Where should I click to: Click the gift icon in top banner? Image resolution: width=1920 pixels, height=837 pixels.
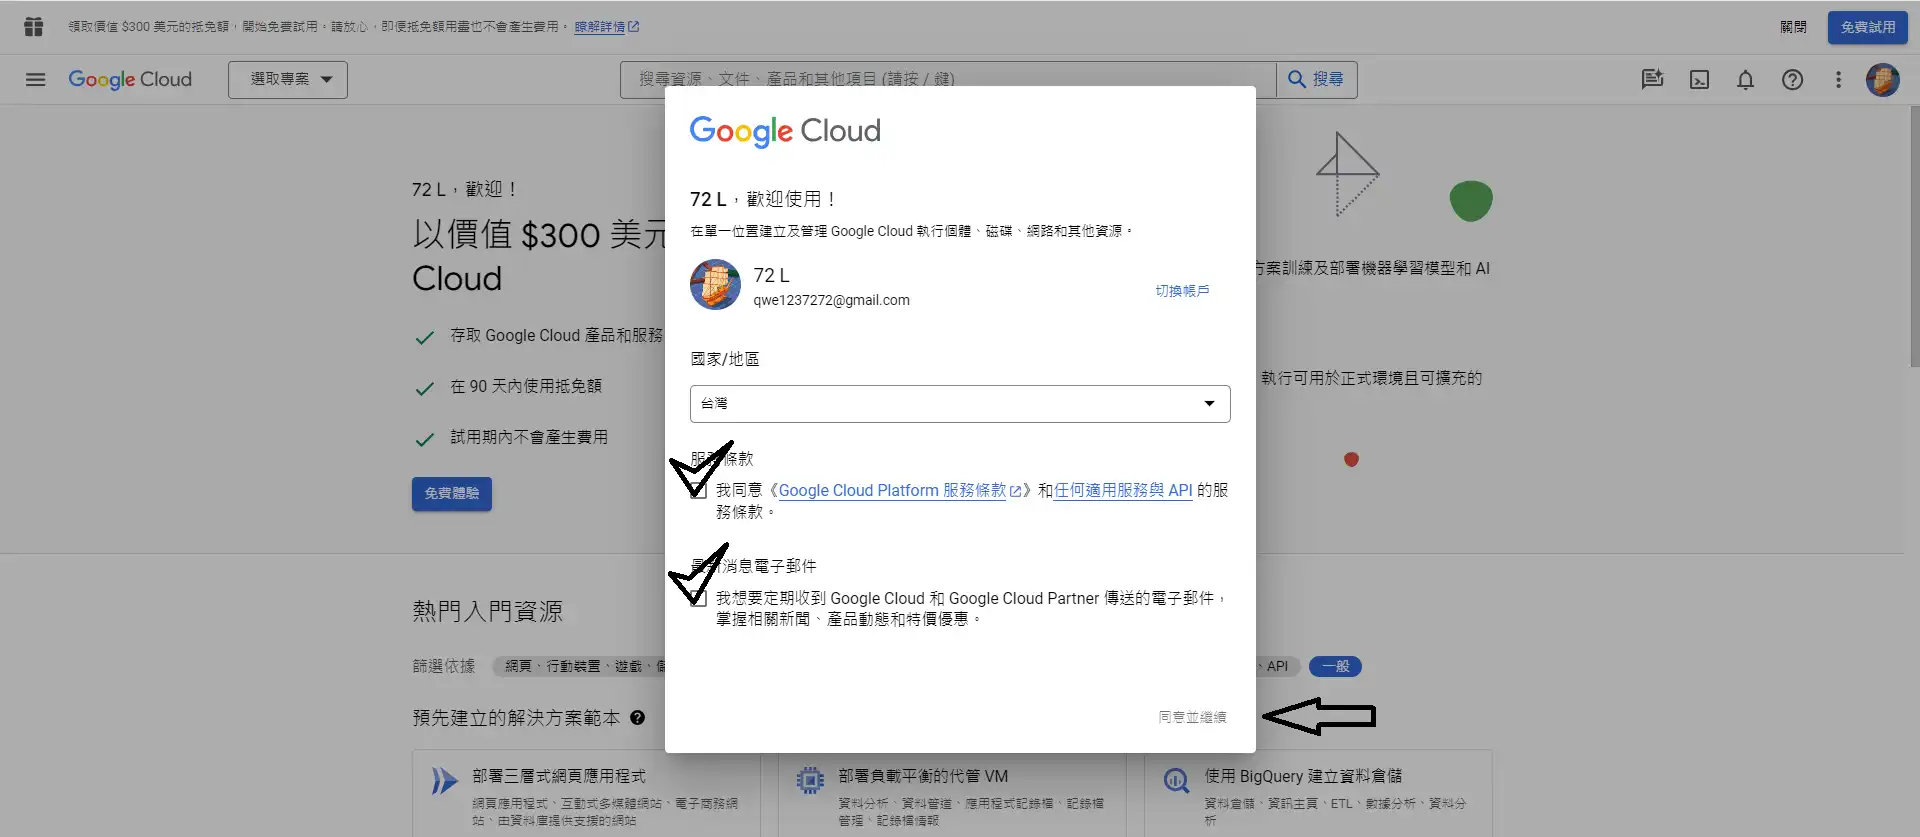click(33, 27)
